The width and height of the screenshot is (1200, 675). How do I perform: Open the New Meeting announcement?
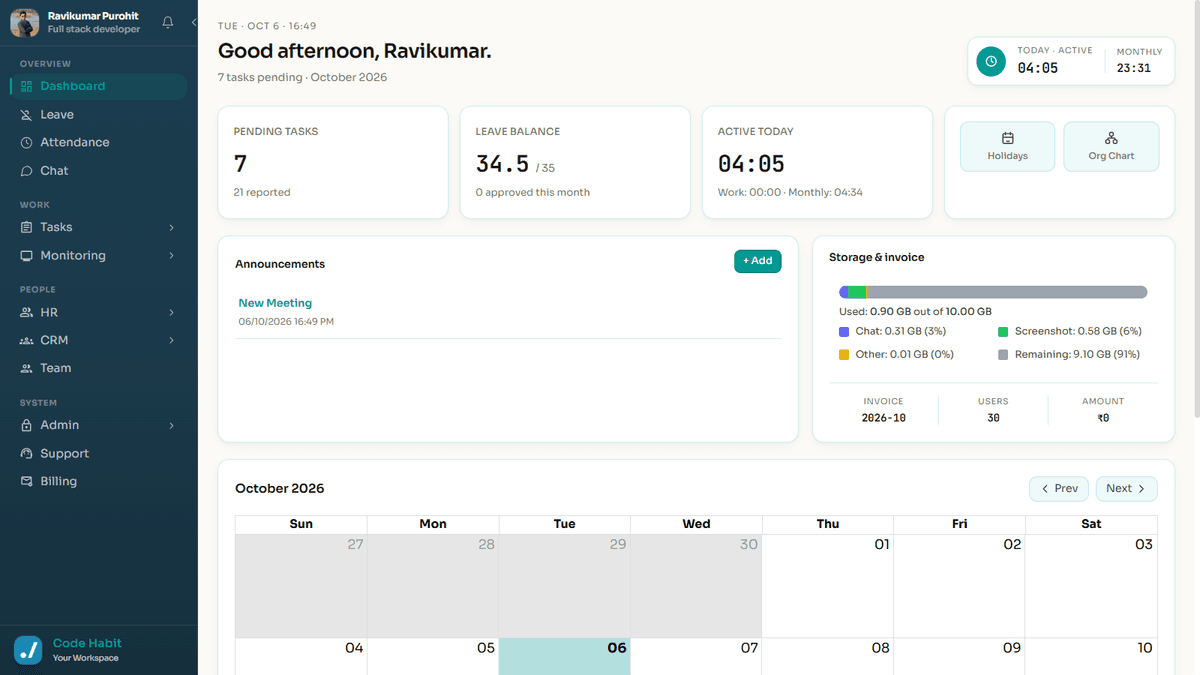tap(275, 303)
